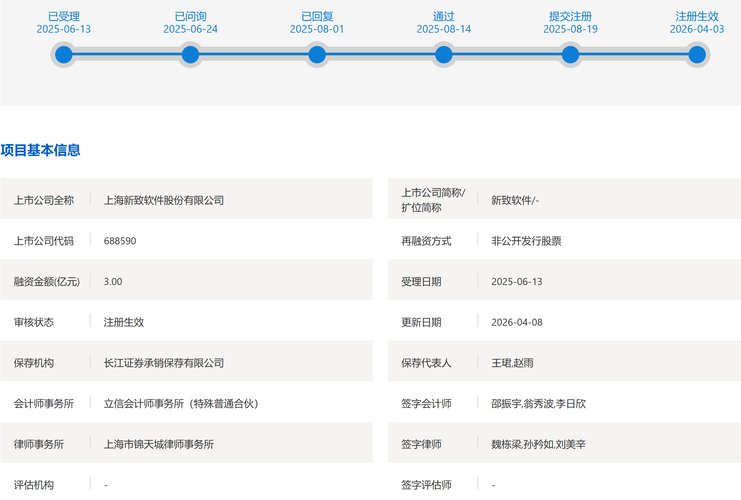Click the date 2026-04-03 under 注册生效
The width and height of the screenshot is (741, 500).
(697, 29)
